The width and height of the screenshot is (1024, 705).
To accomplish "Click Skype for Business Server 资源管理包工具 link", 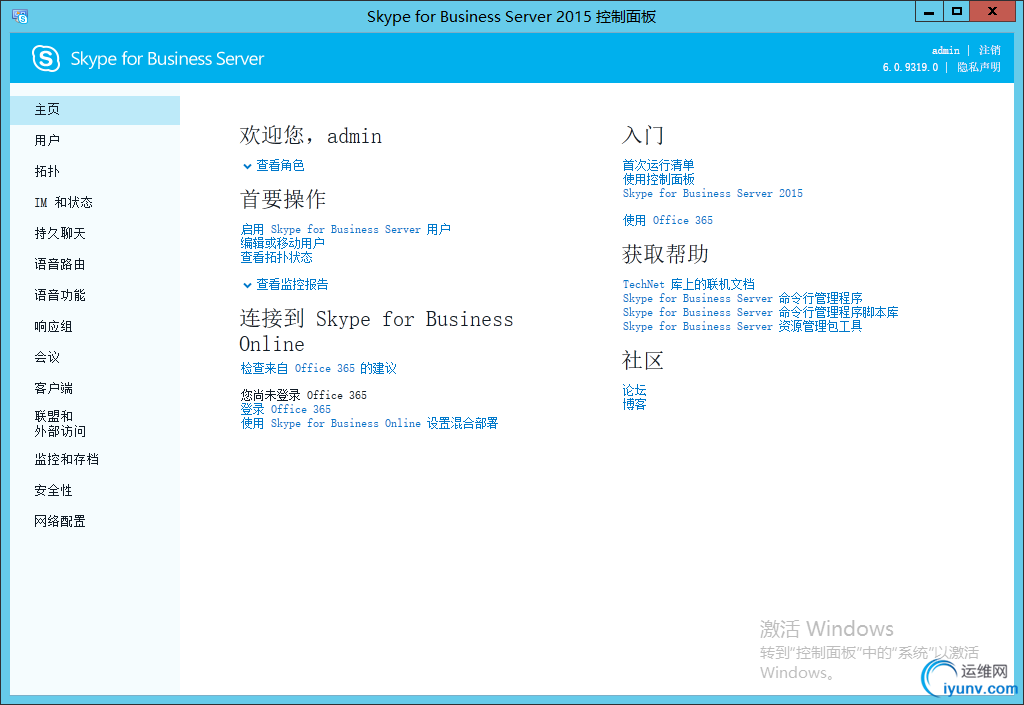I will [743, 326].
